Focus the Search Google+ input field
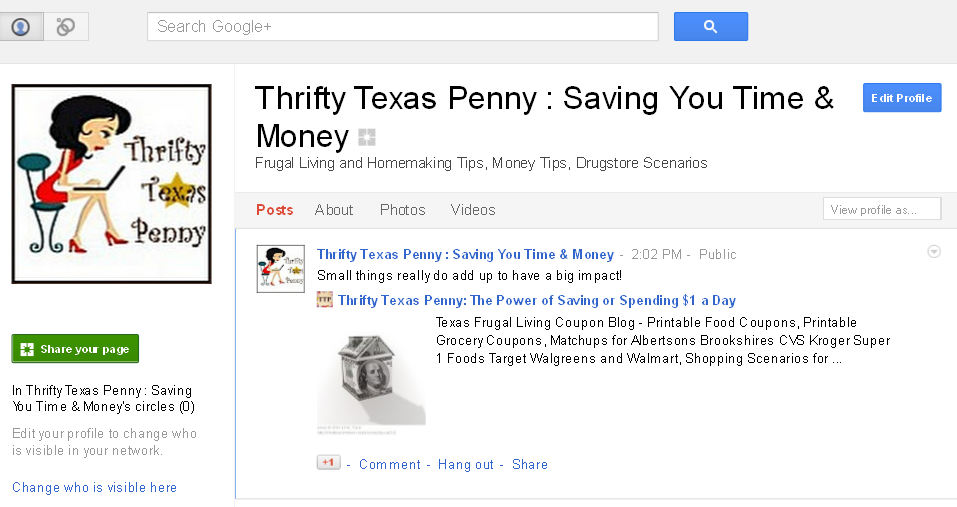957x507 pixels. (402, 27)
